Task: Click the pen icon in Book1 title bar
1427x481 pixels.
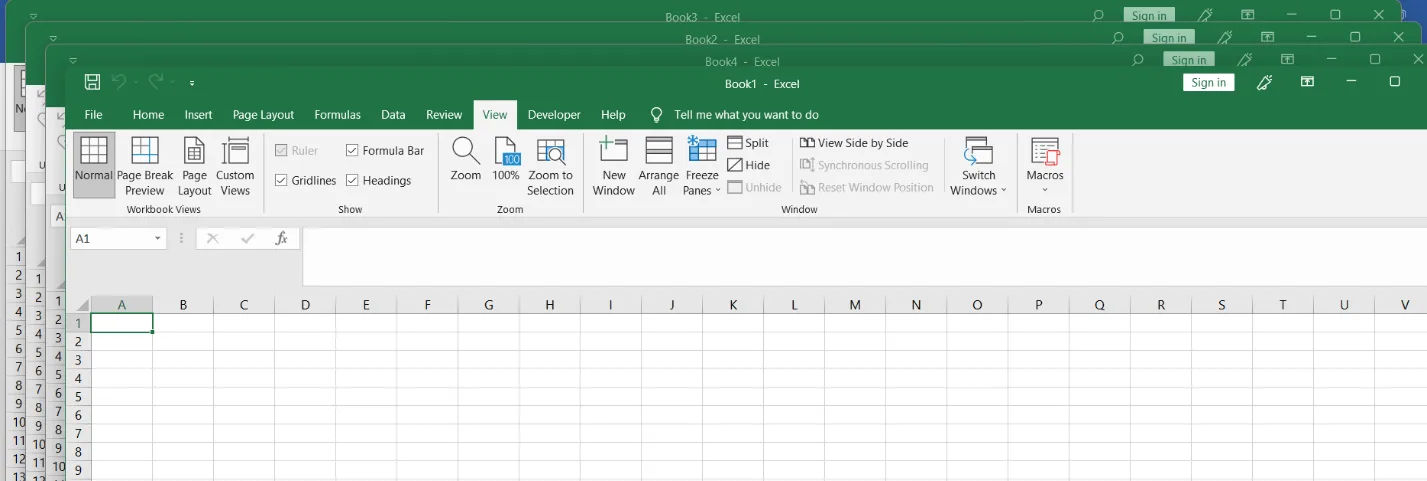Action: point(1264,83)
